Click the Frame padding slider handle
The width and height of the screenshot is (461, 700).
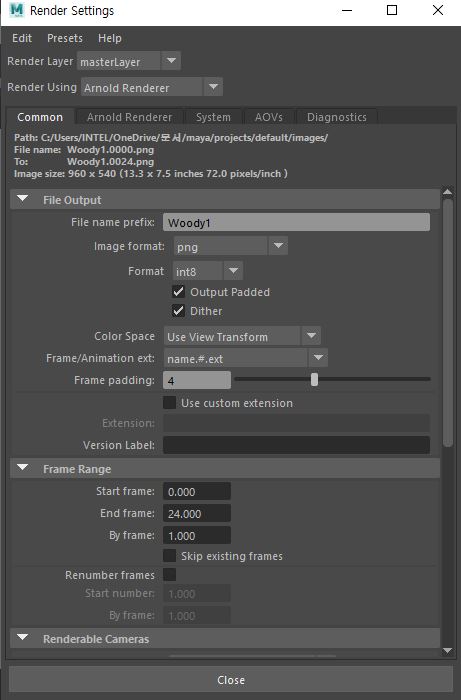pos(315,379)
